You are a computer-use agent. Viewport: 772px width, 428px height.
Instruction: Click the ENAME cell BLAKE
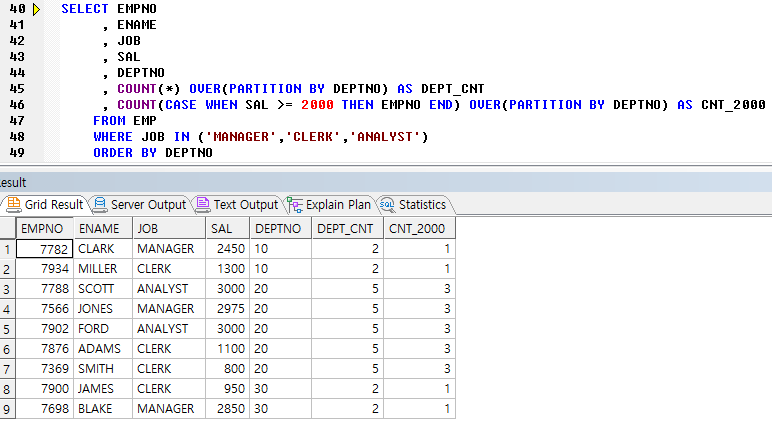click(x=103, y=409)
